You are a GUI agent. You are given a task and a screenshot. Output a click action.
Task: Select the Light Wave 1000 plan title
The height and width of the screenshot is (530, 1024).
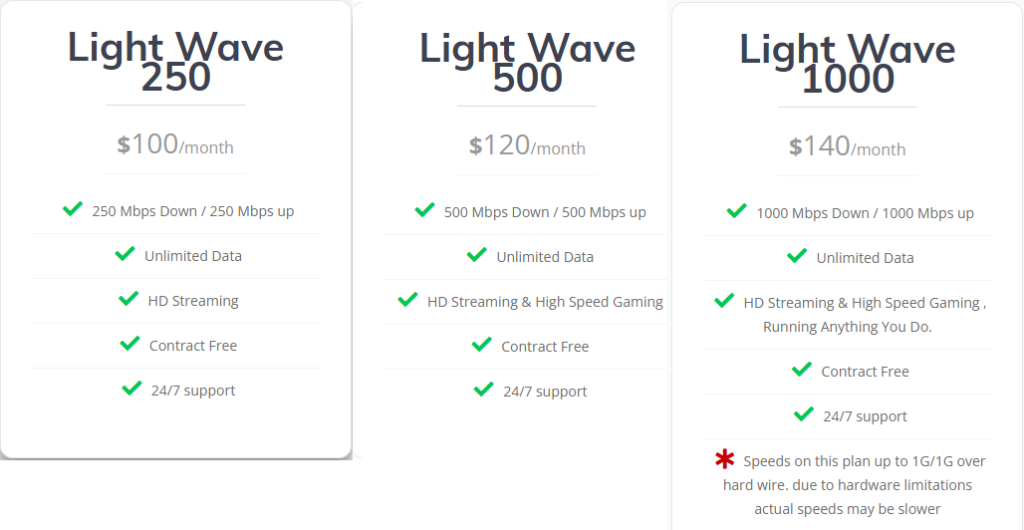pos(847,64)
